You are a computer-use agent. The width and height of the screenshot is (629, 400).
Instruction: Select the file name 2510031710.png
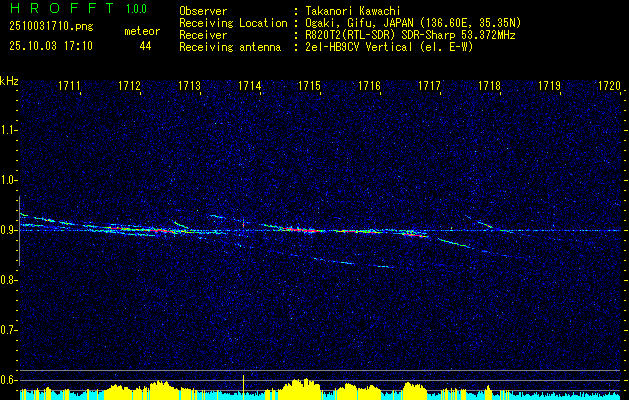pyautogui.click(x=51, y=27)
